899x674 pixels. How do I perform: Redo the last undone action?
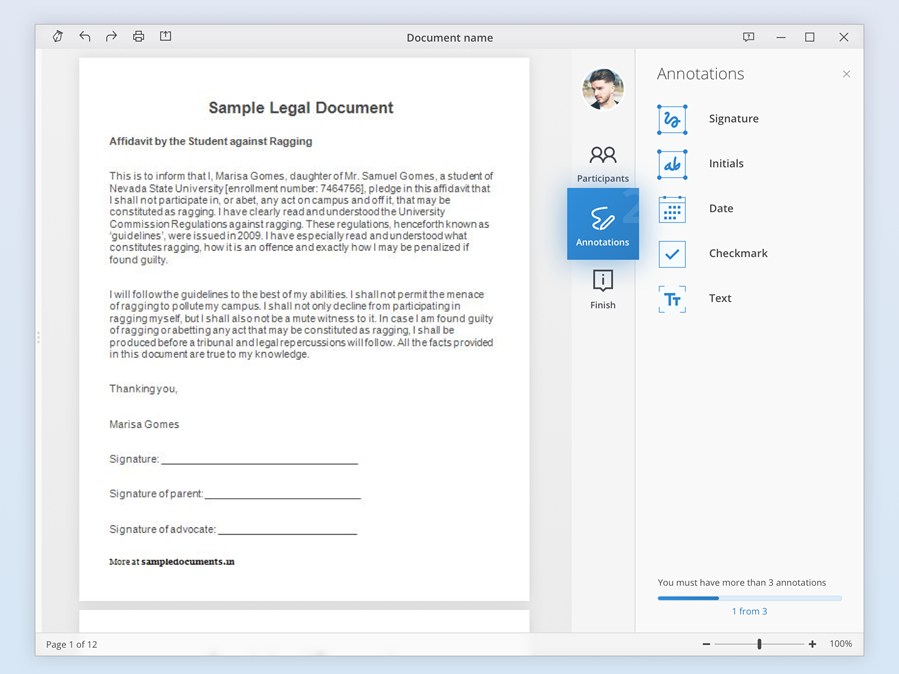112,37
